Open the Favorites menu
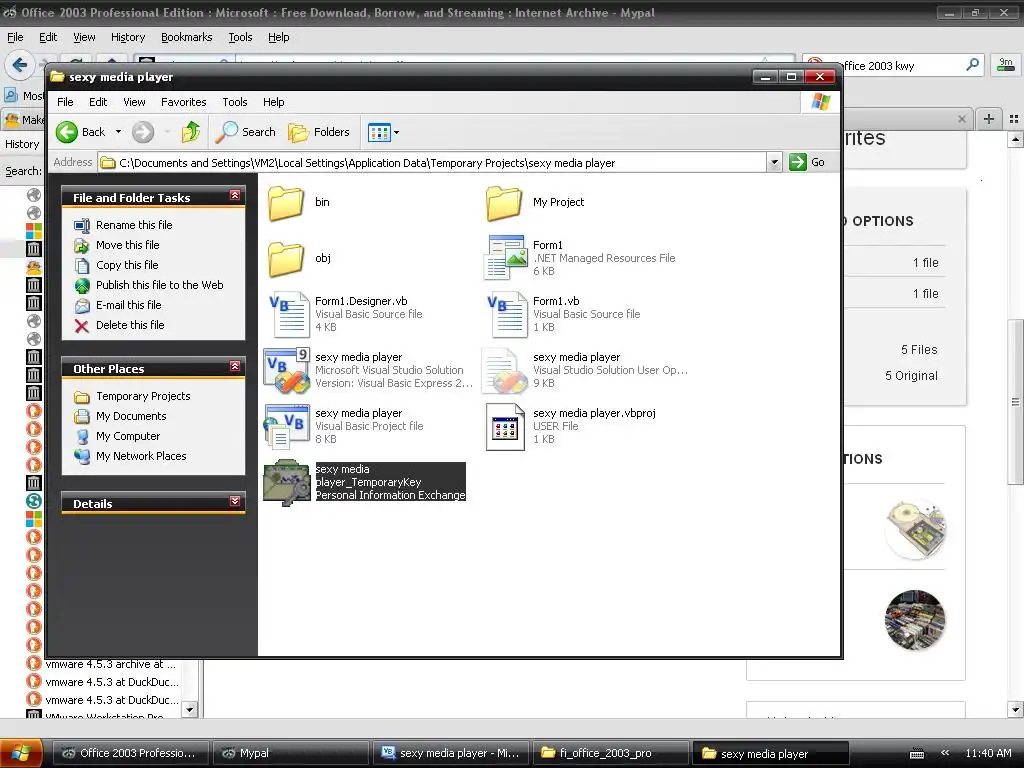The image size is (1024, 768). click(x=184, y=102)
